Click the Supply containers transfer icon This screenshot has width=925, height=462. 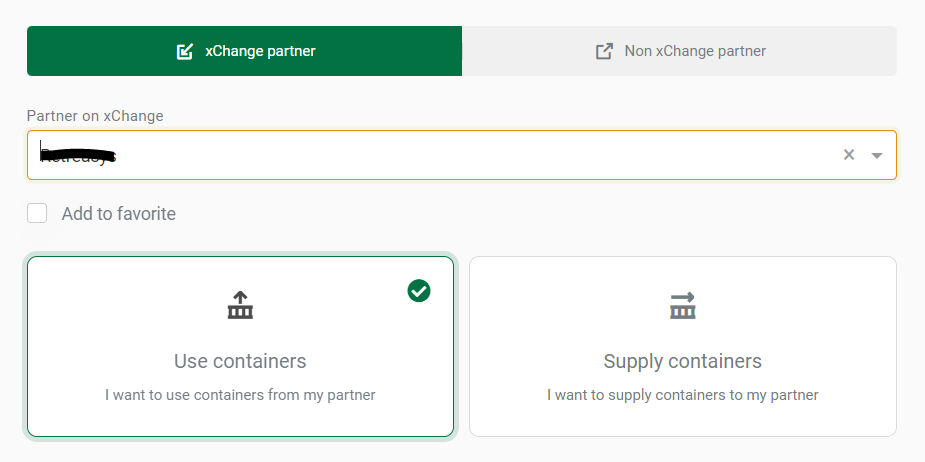[x=683, y=306]
